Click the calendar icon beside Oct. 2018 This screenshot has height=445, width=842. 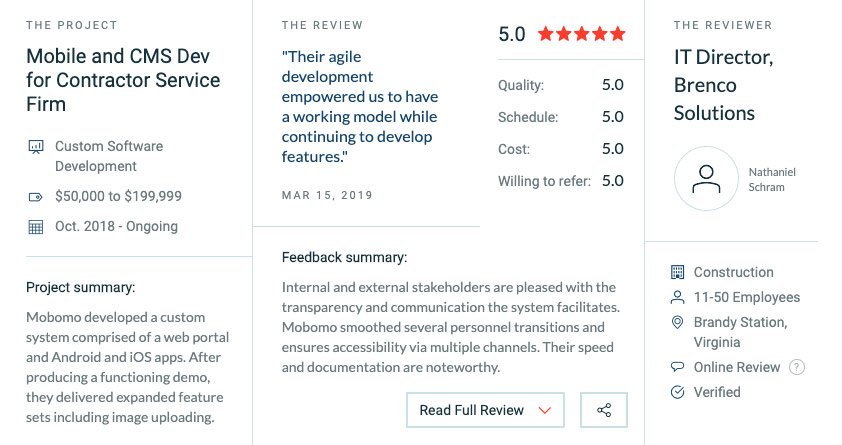pyautogui.click(x=35, y=227)
